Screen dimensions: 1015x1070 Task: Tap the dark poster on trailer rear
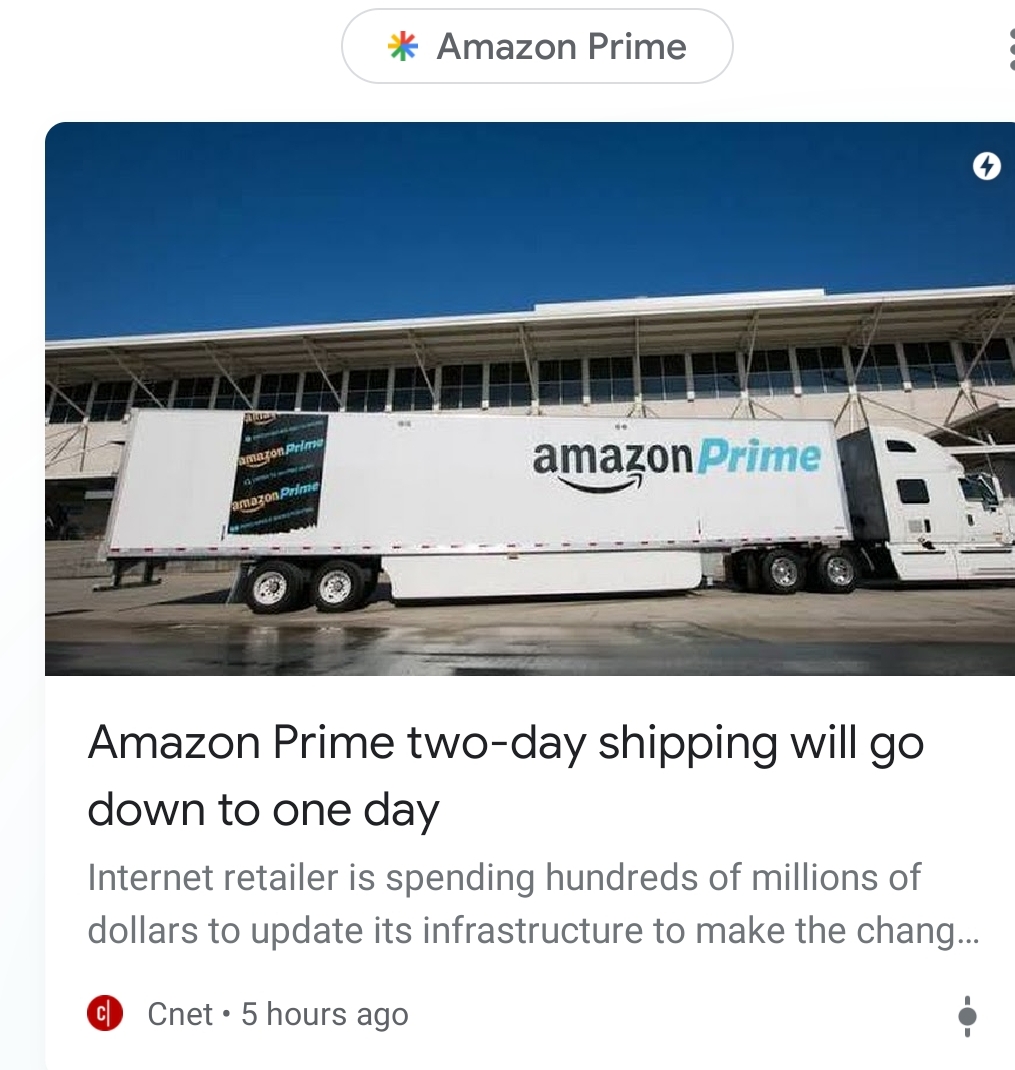tap(276, 473)
